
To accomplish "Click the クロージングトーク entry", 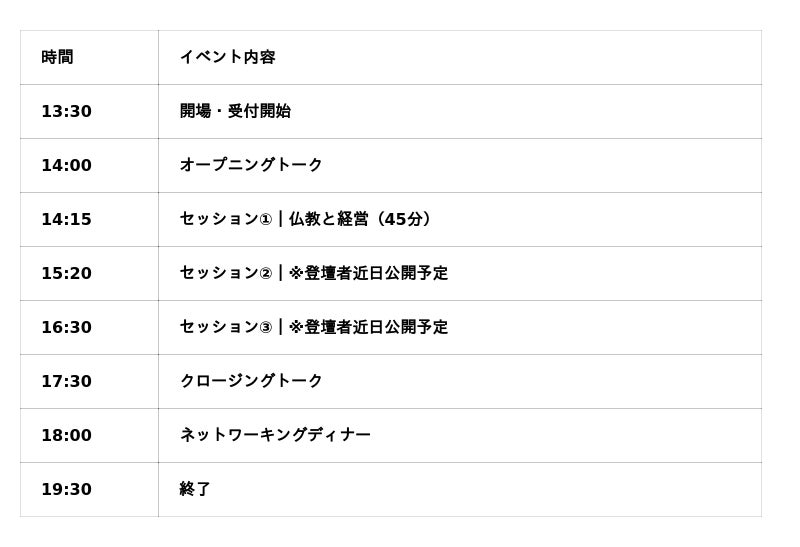I will tap(251, 382).
